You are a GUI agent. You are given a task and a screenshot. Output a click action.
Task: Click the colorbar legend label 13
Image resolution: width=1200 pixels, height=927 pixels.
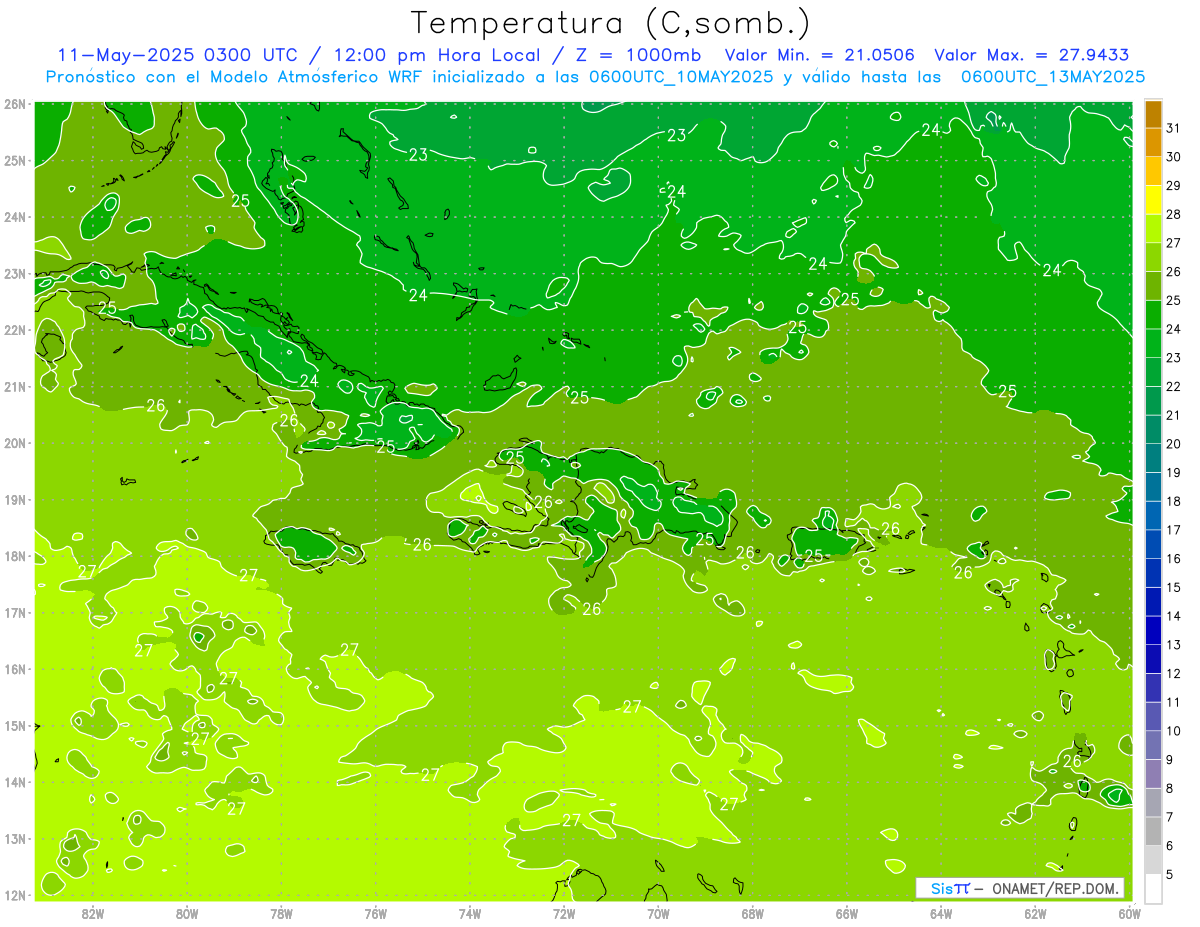point(1173,644)
